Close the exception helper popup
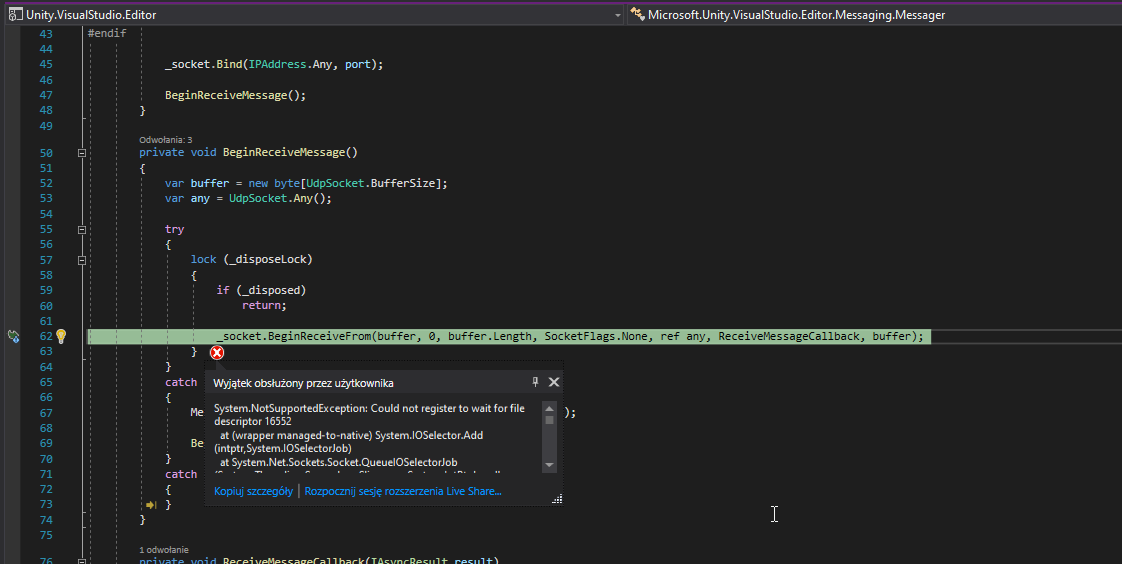The width and height of the screenshot is (1122, 564). (x=554, y=382)
